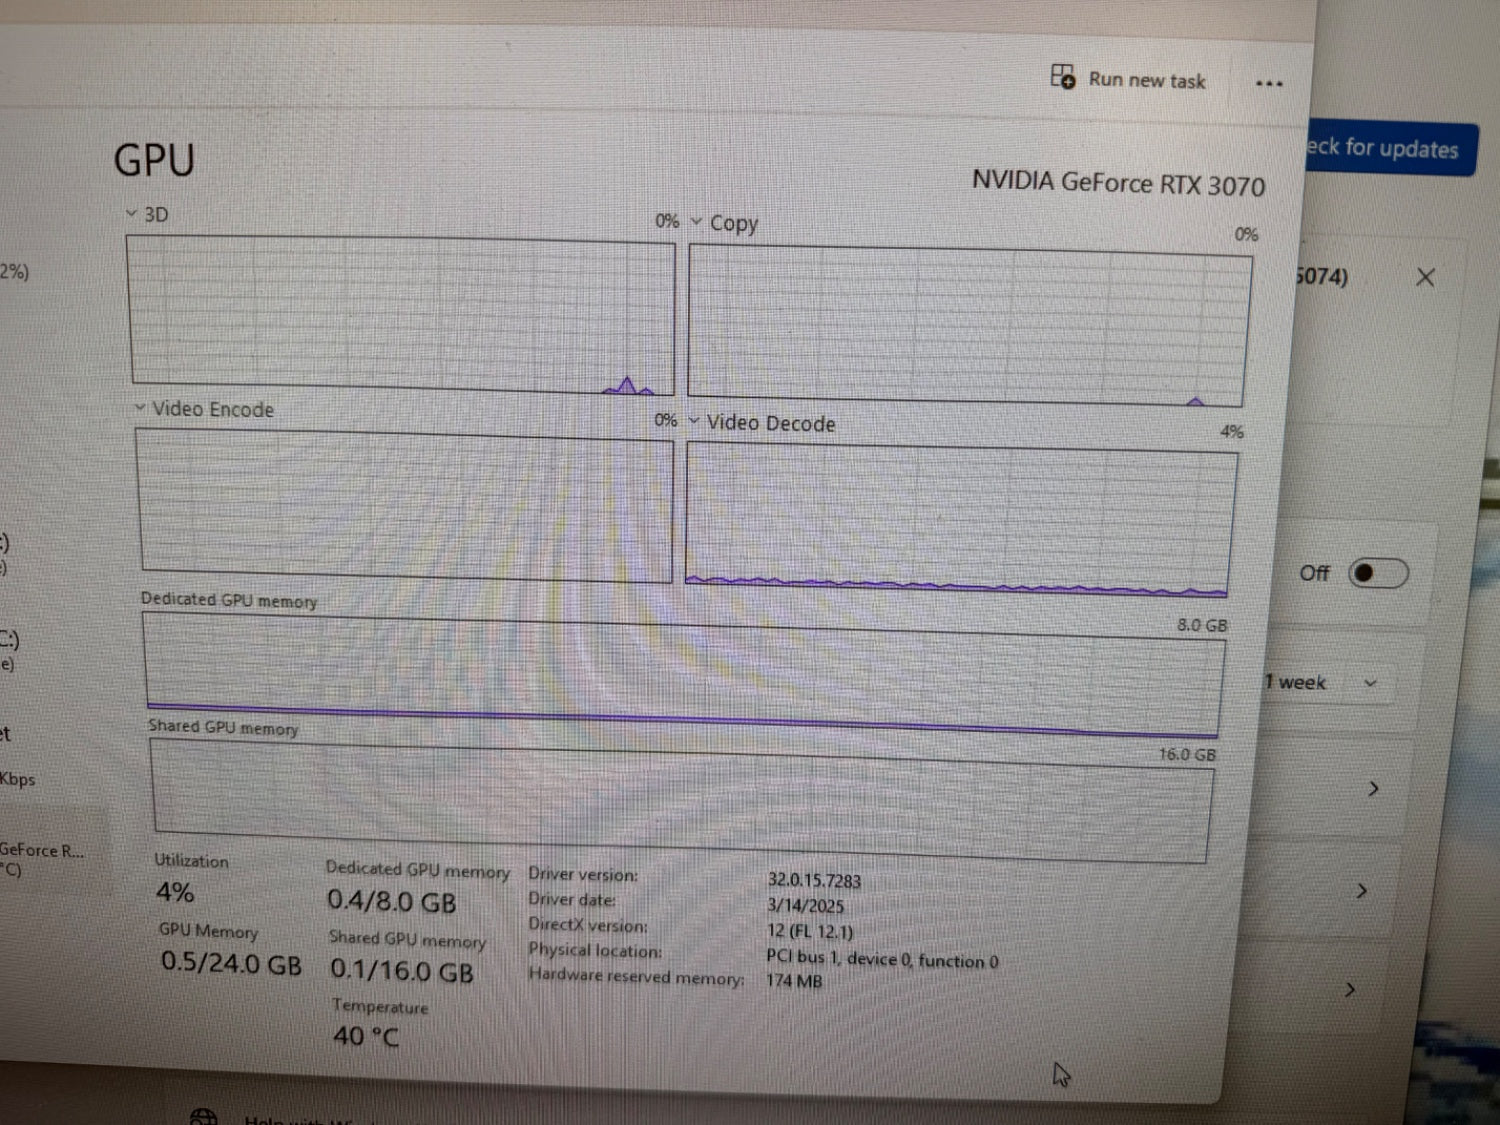This screenshot has width=1500, height=1125.
Task: Click the 3D engine utilization graph
Action: click(x=401, y=315)
